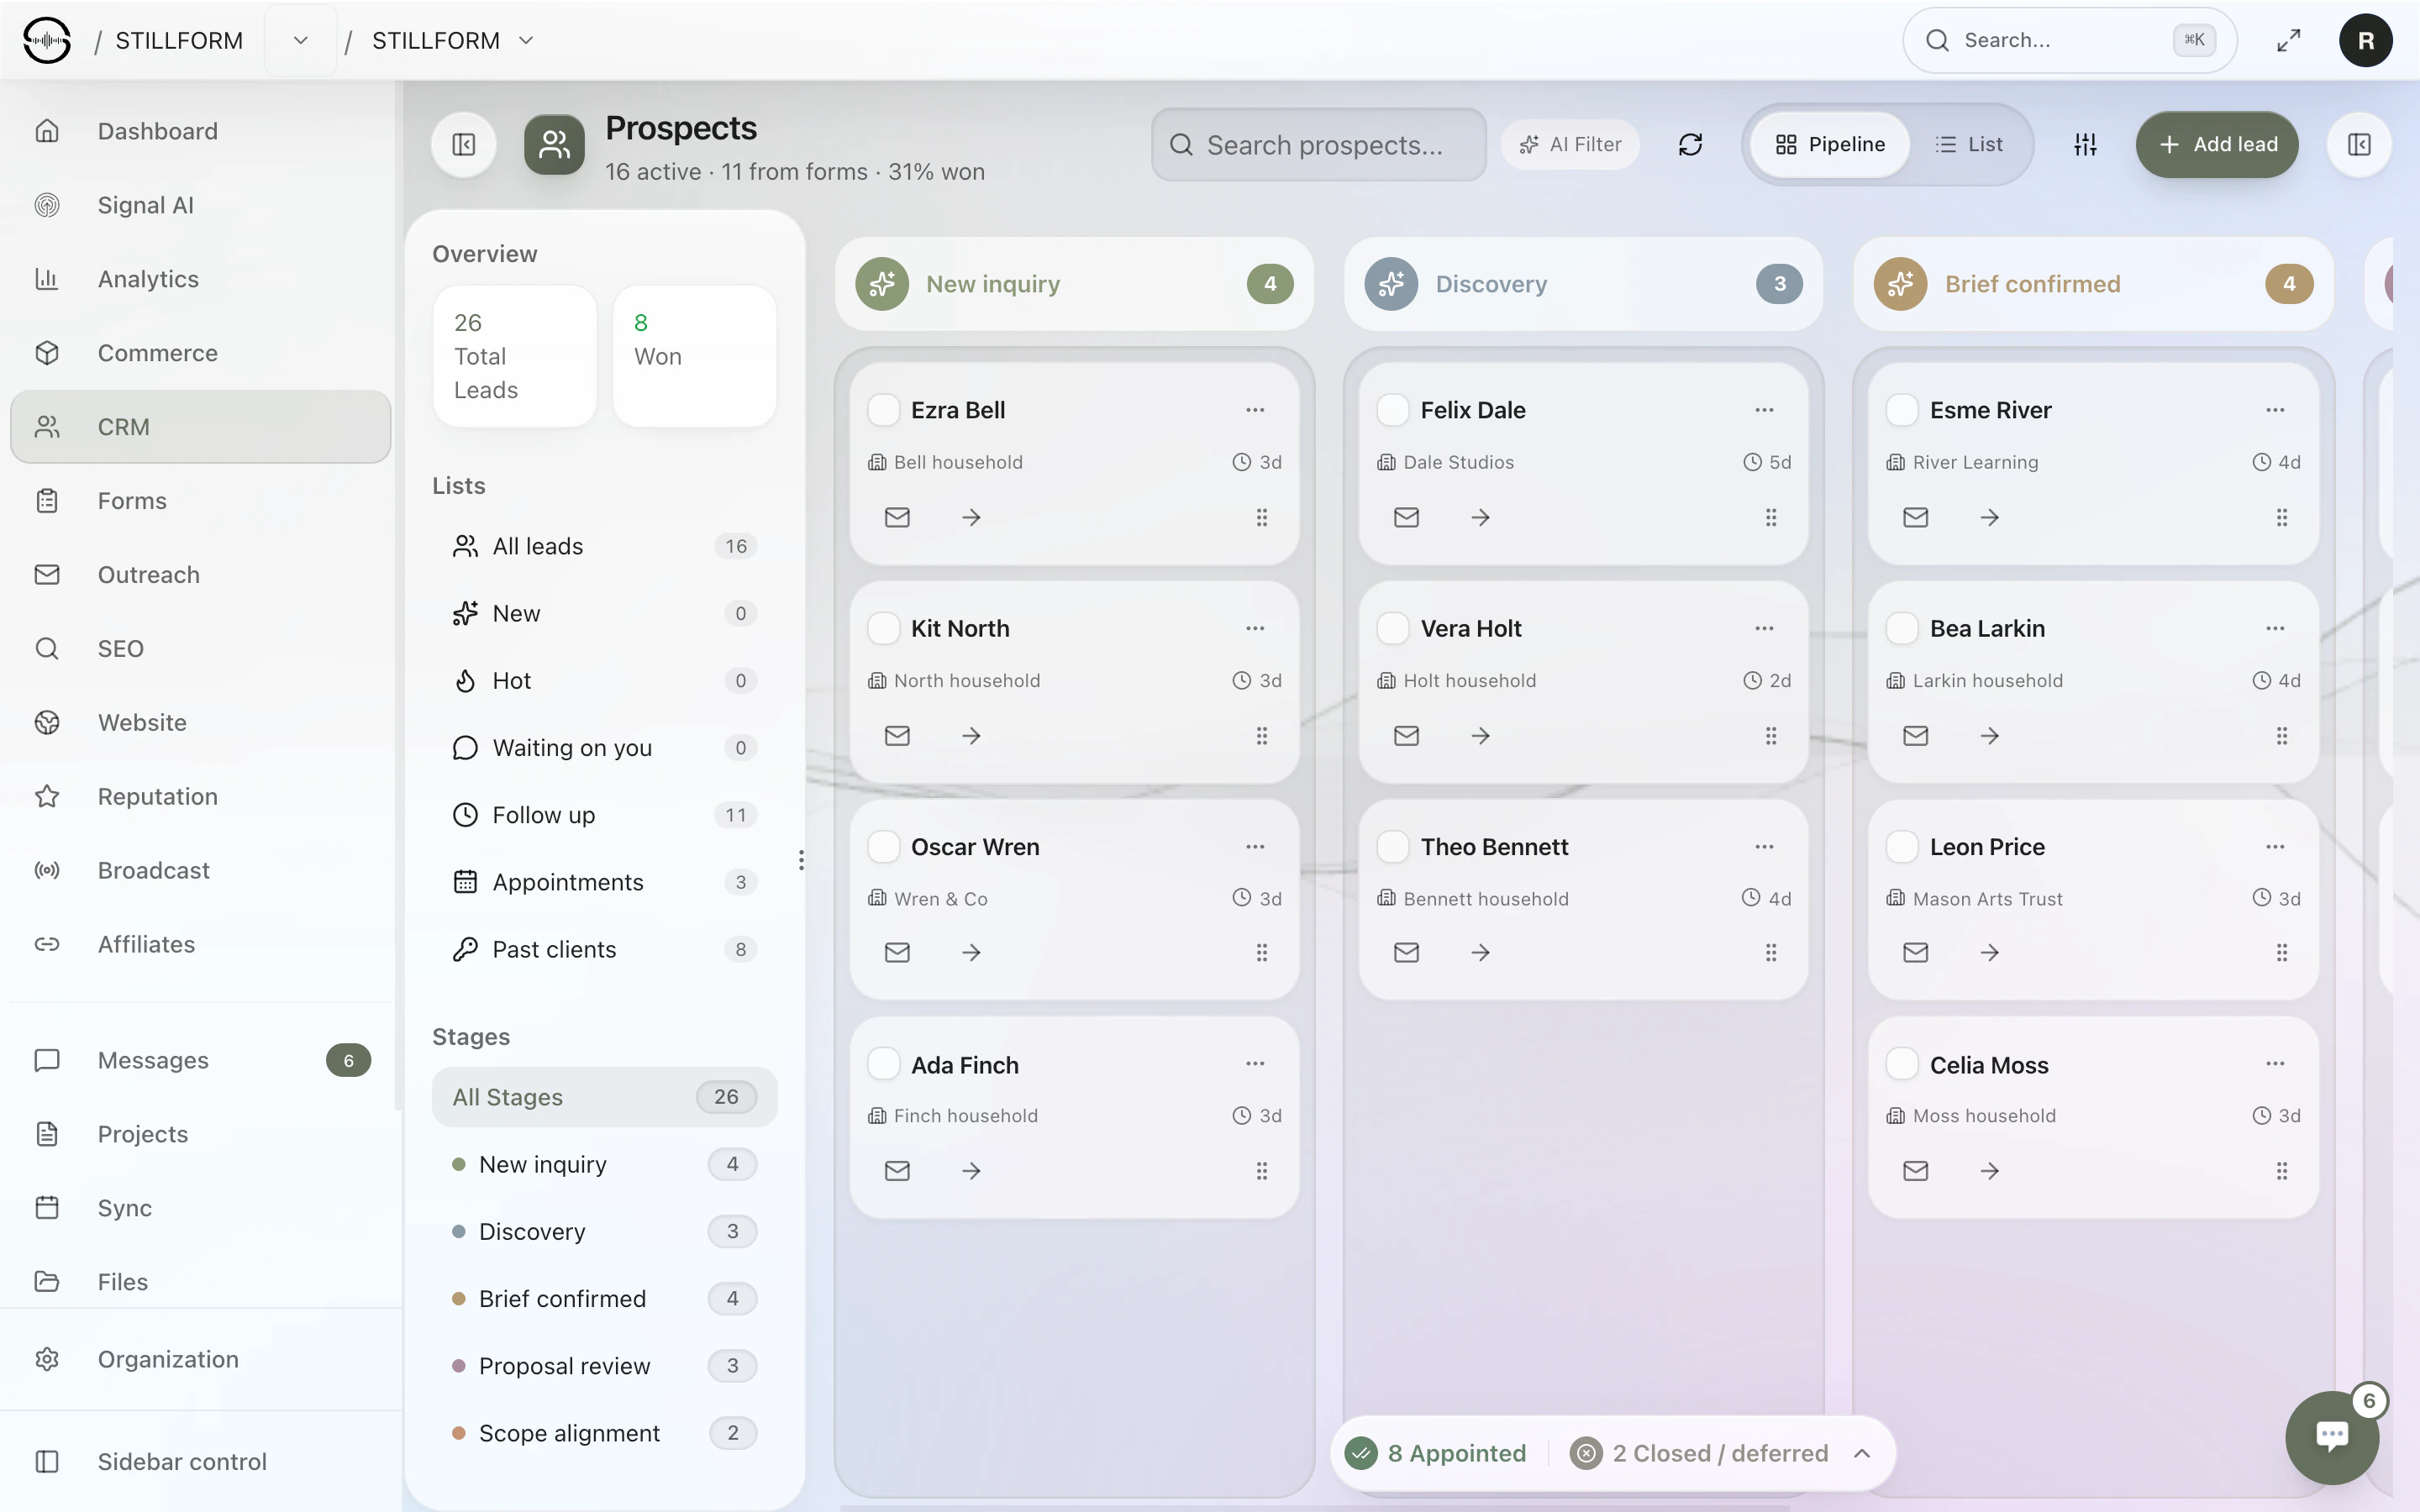2420x1512 pixels.
Task: Open user avatar R menu
Action: coord(2365,40)
